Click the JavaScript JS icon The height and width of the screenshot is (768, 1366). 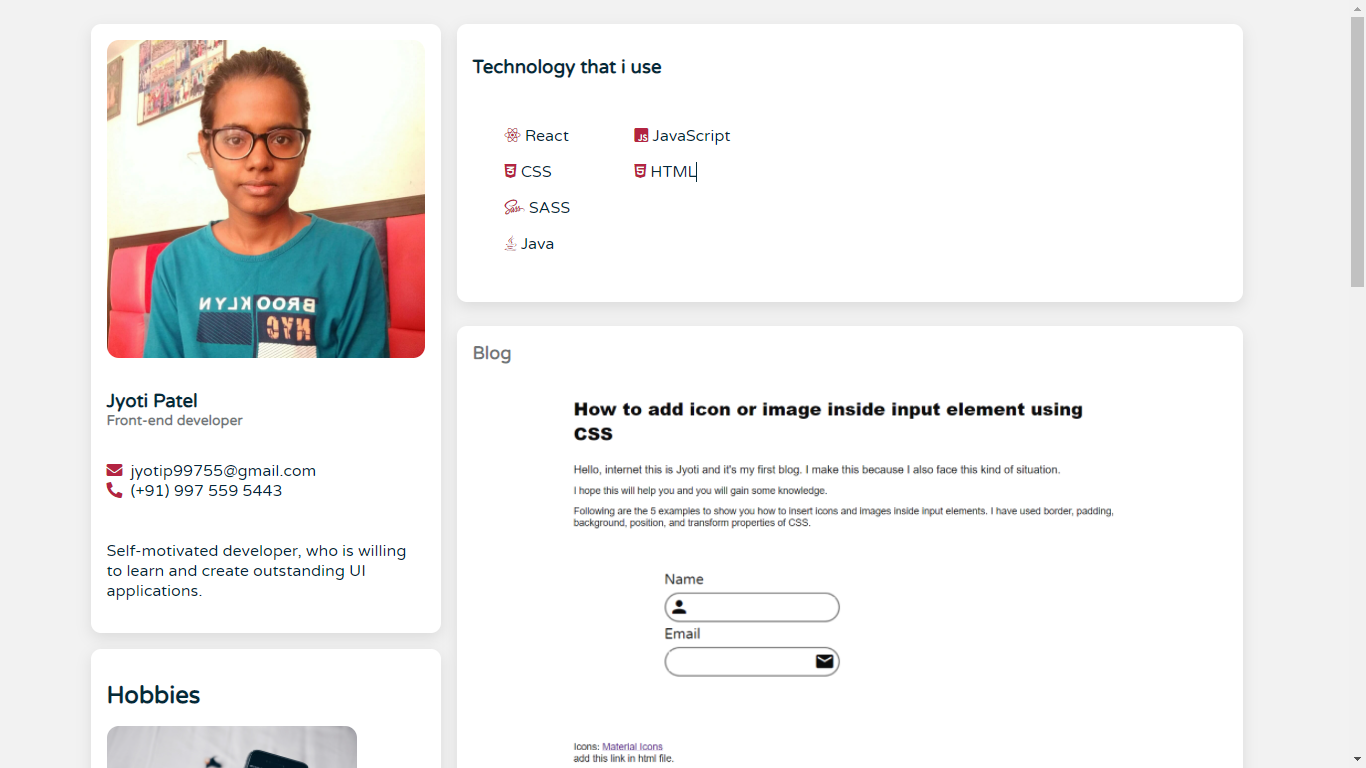641,135
